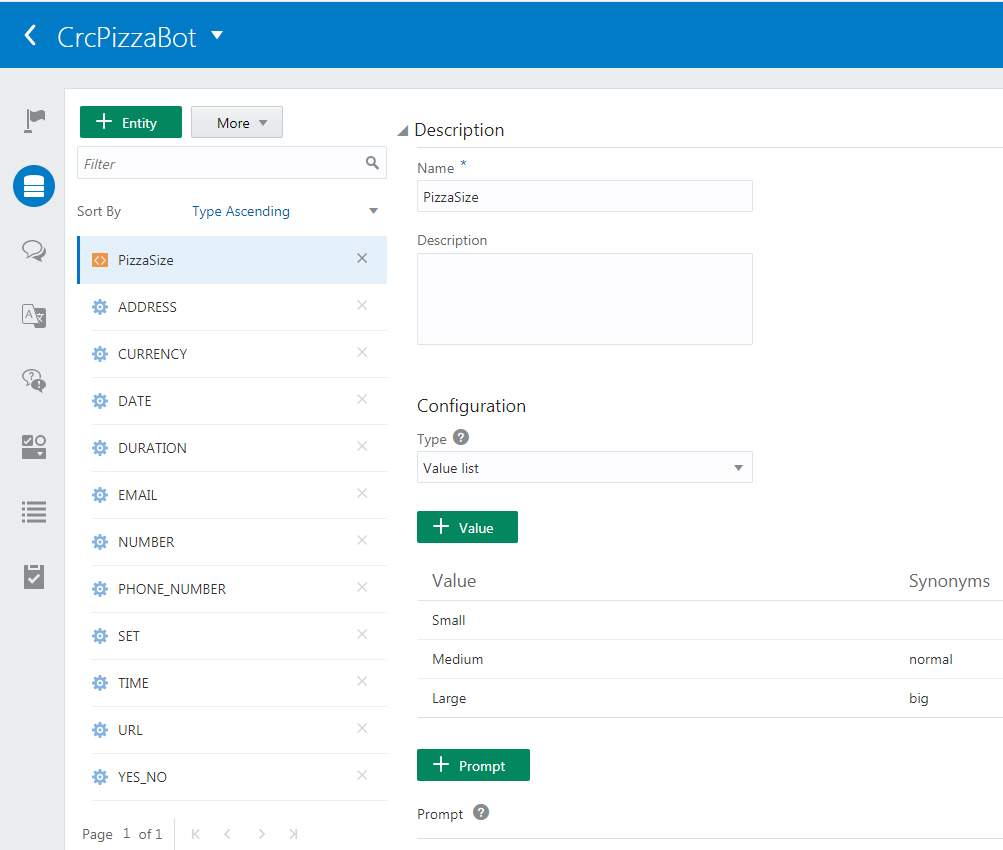Screen dimensions: 1003x850
Task: Open the clipboard checkmark icon in sidebar
Action: (34, 577)
